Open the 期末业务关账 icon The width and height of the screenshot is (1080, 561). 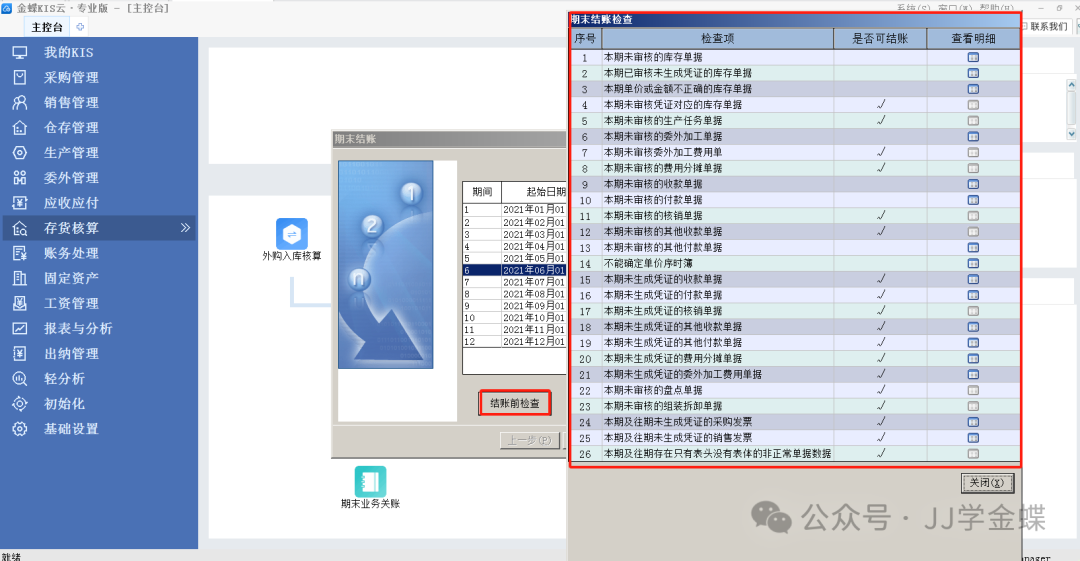370,481
